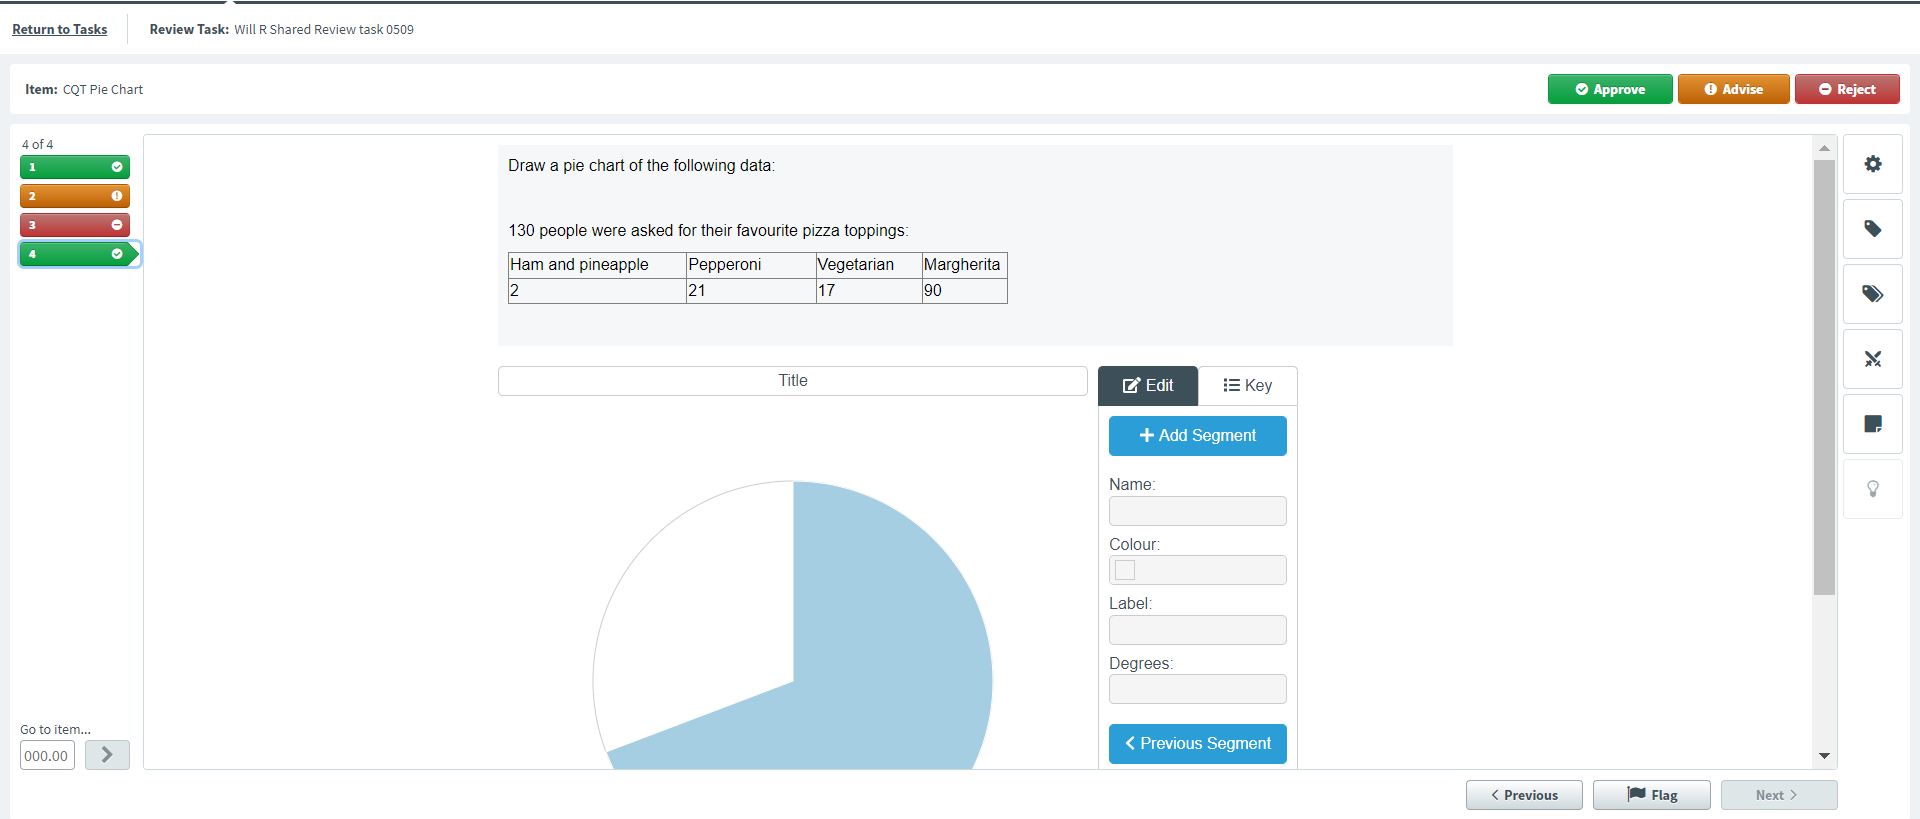
Task: Click the Ham and pineapple cell
Action: tap(597, 265)
